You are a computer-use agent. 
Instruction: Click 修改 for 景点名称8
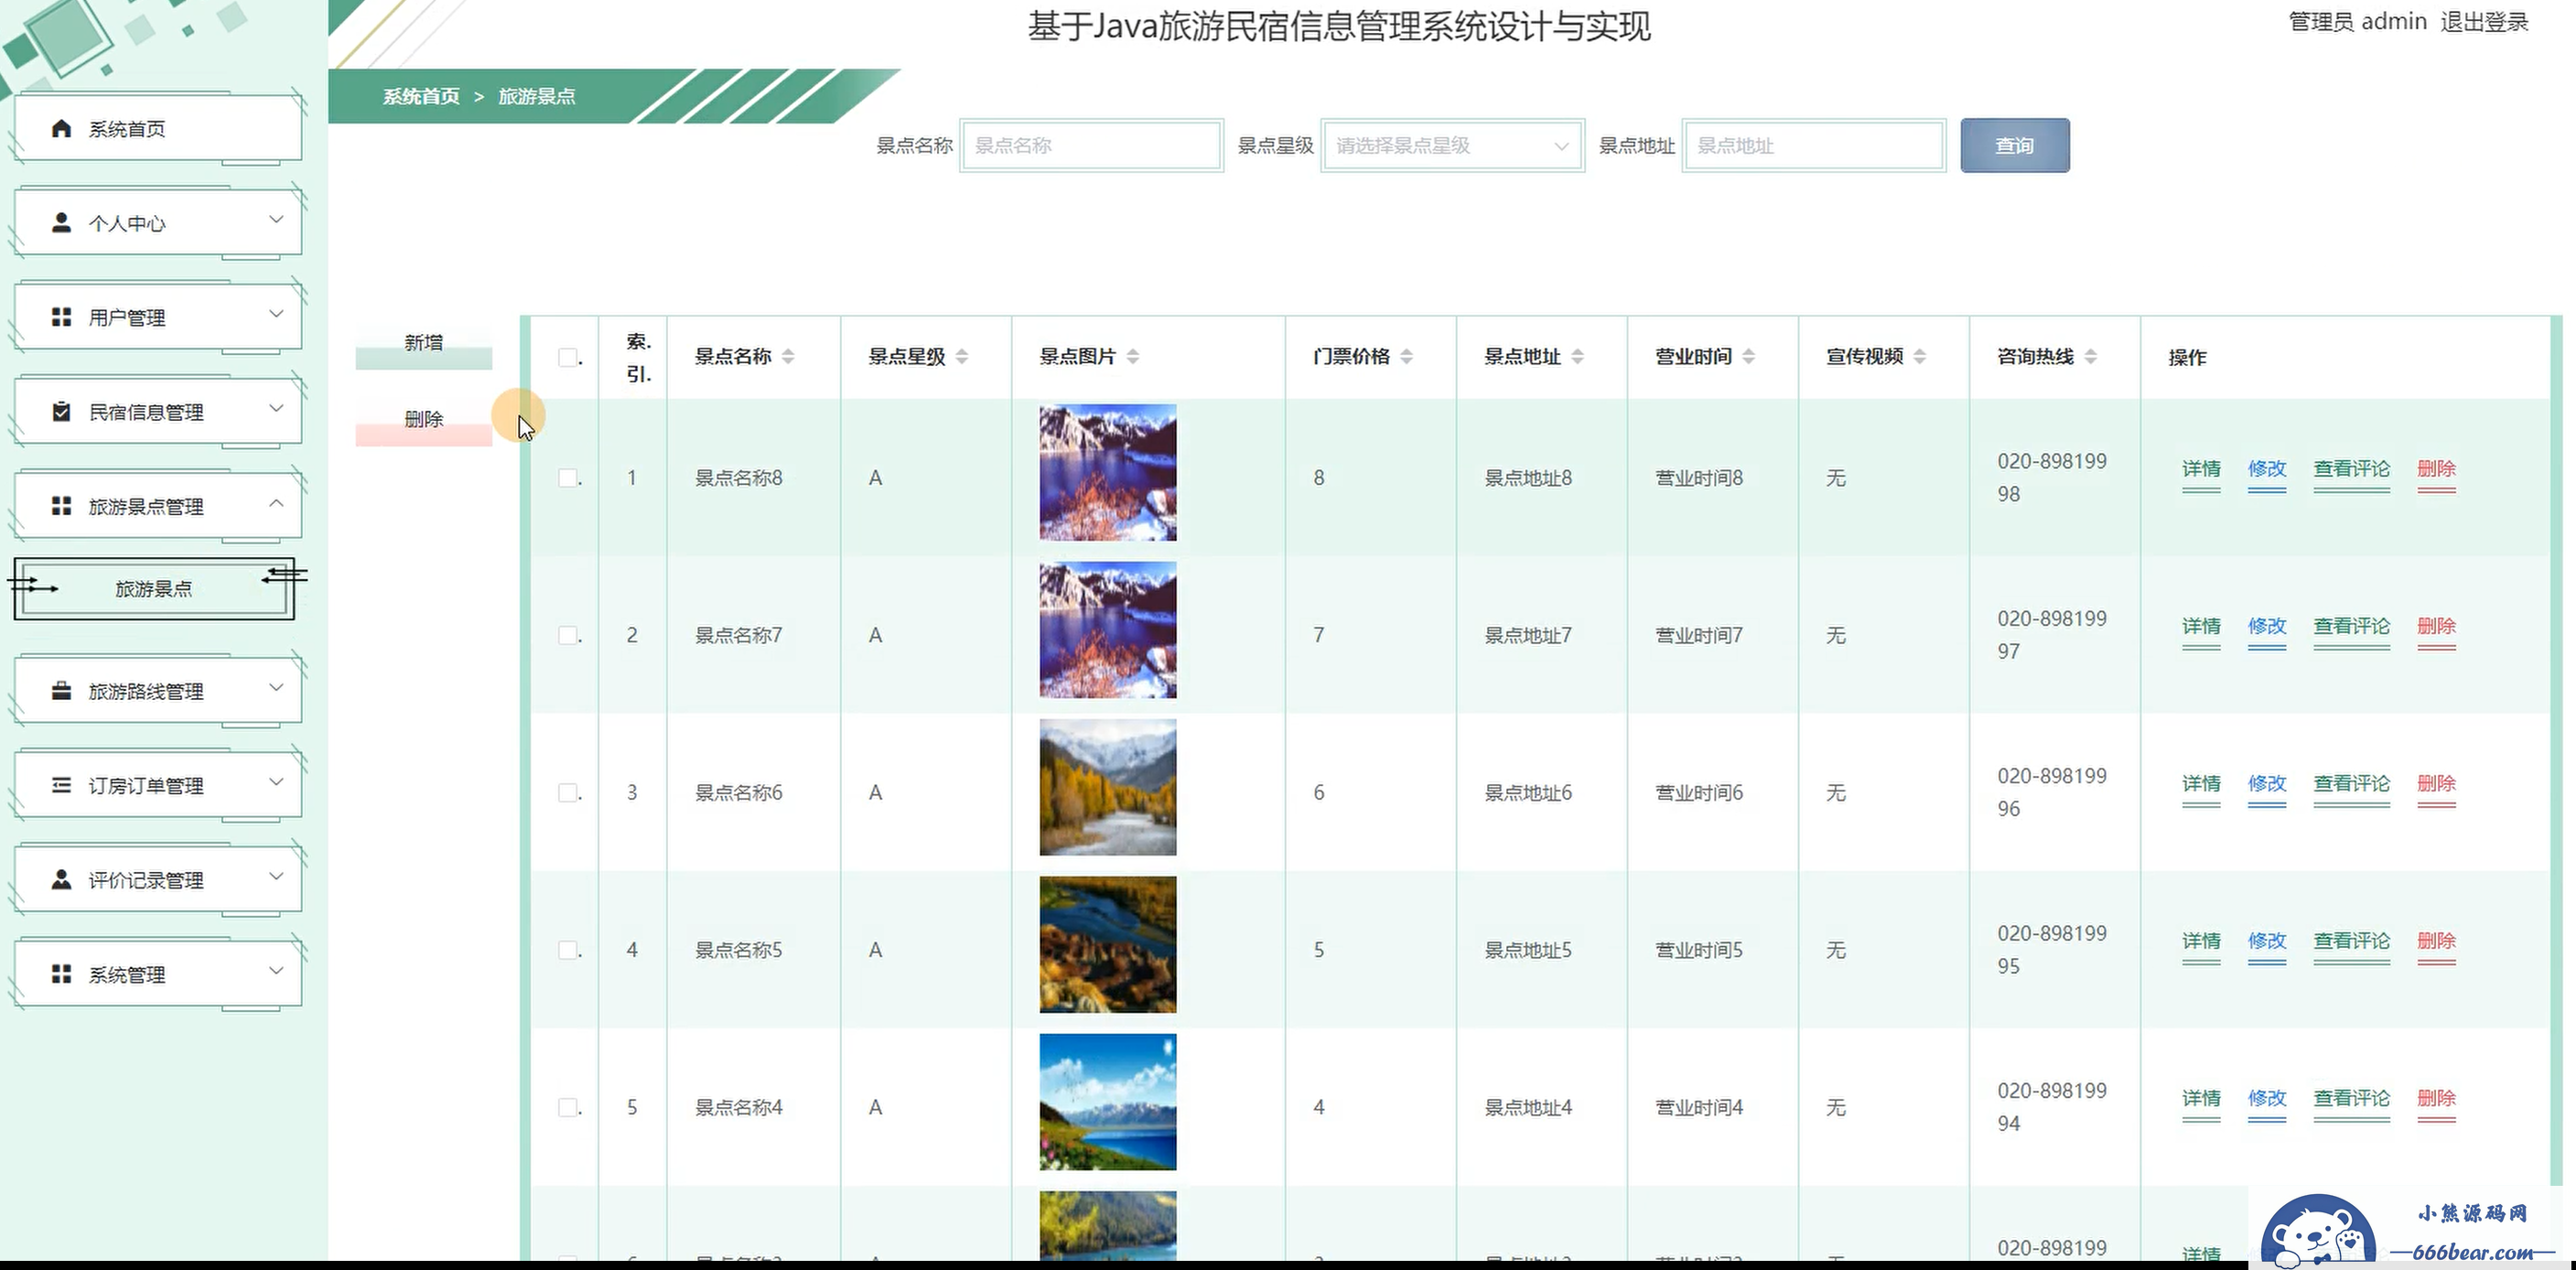click(2267, 469)
